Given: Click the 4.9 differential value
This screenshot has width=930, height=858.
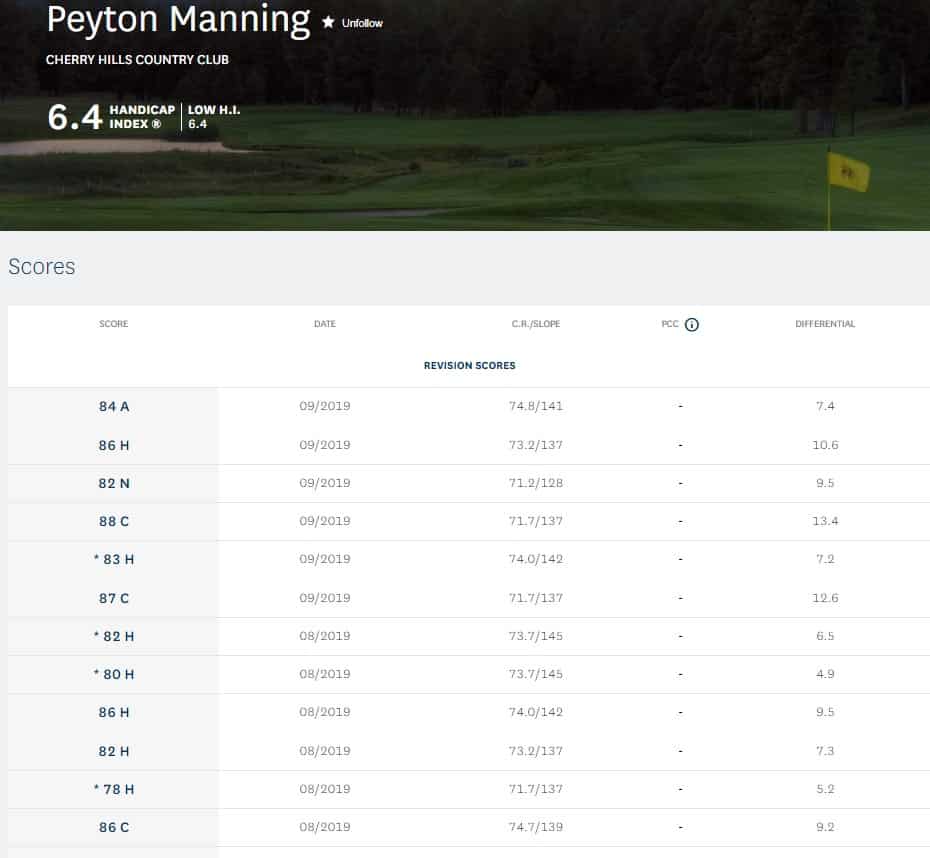Looking at the screenshot, I should (x=825, y=674).
